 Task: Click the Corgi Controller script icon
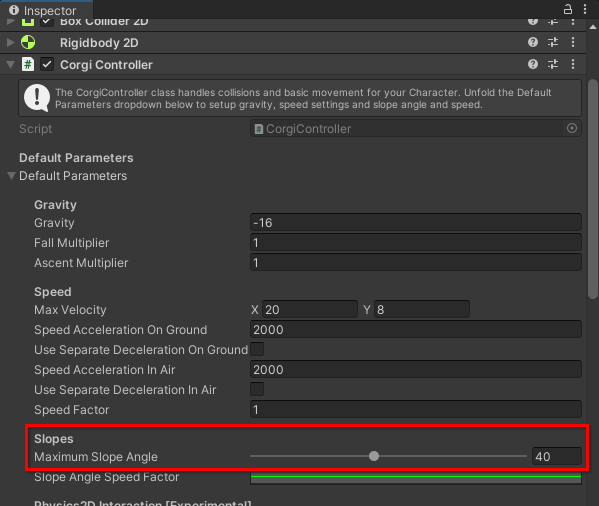click(x=28, y=64)
